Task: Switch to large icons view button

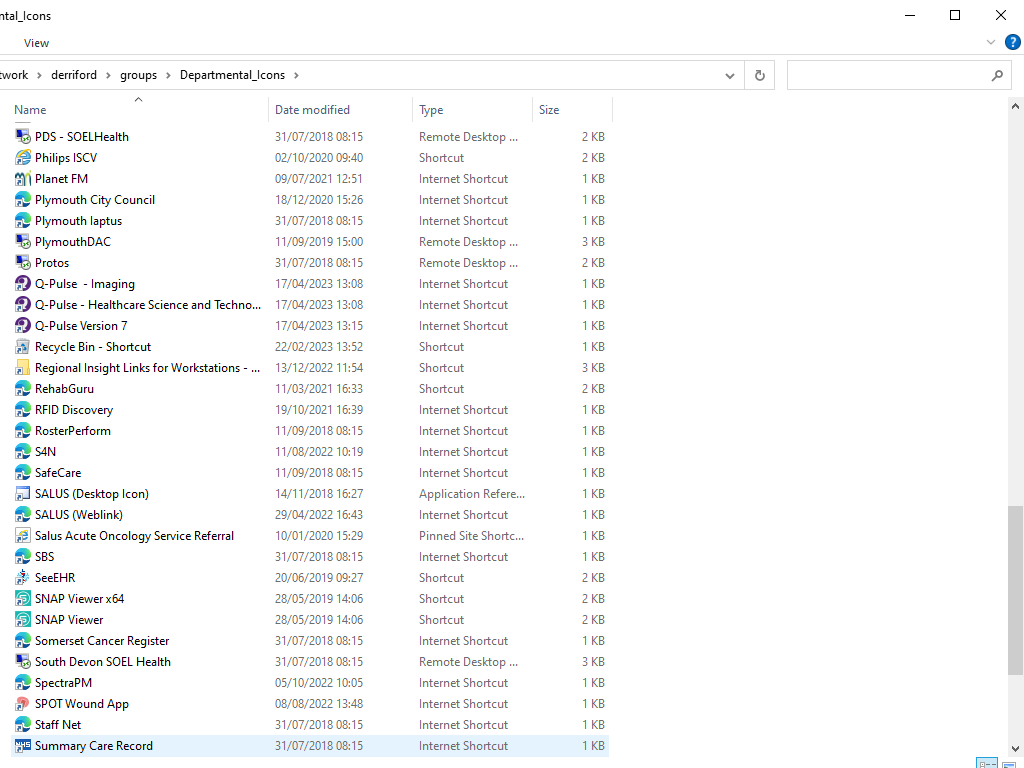Action: pyautogui.click(x=1009, y=763)
